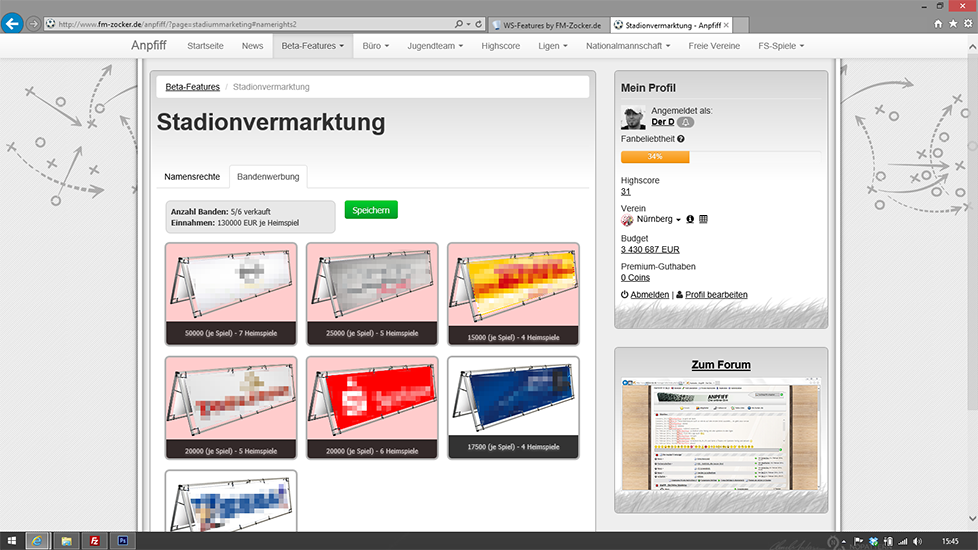This screenshot has width=978, height=550.
Task: Switch to the Namensrechte tab
Action: 192,177
